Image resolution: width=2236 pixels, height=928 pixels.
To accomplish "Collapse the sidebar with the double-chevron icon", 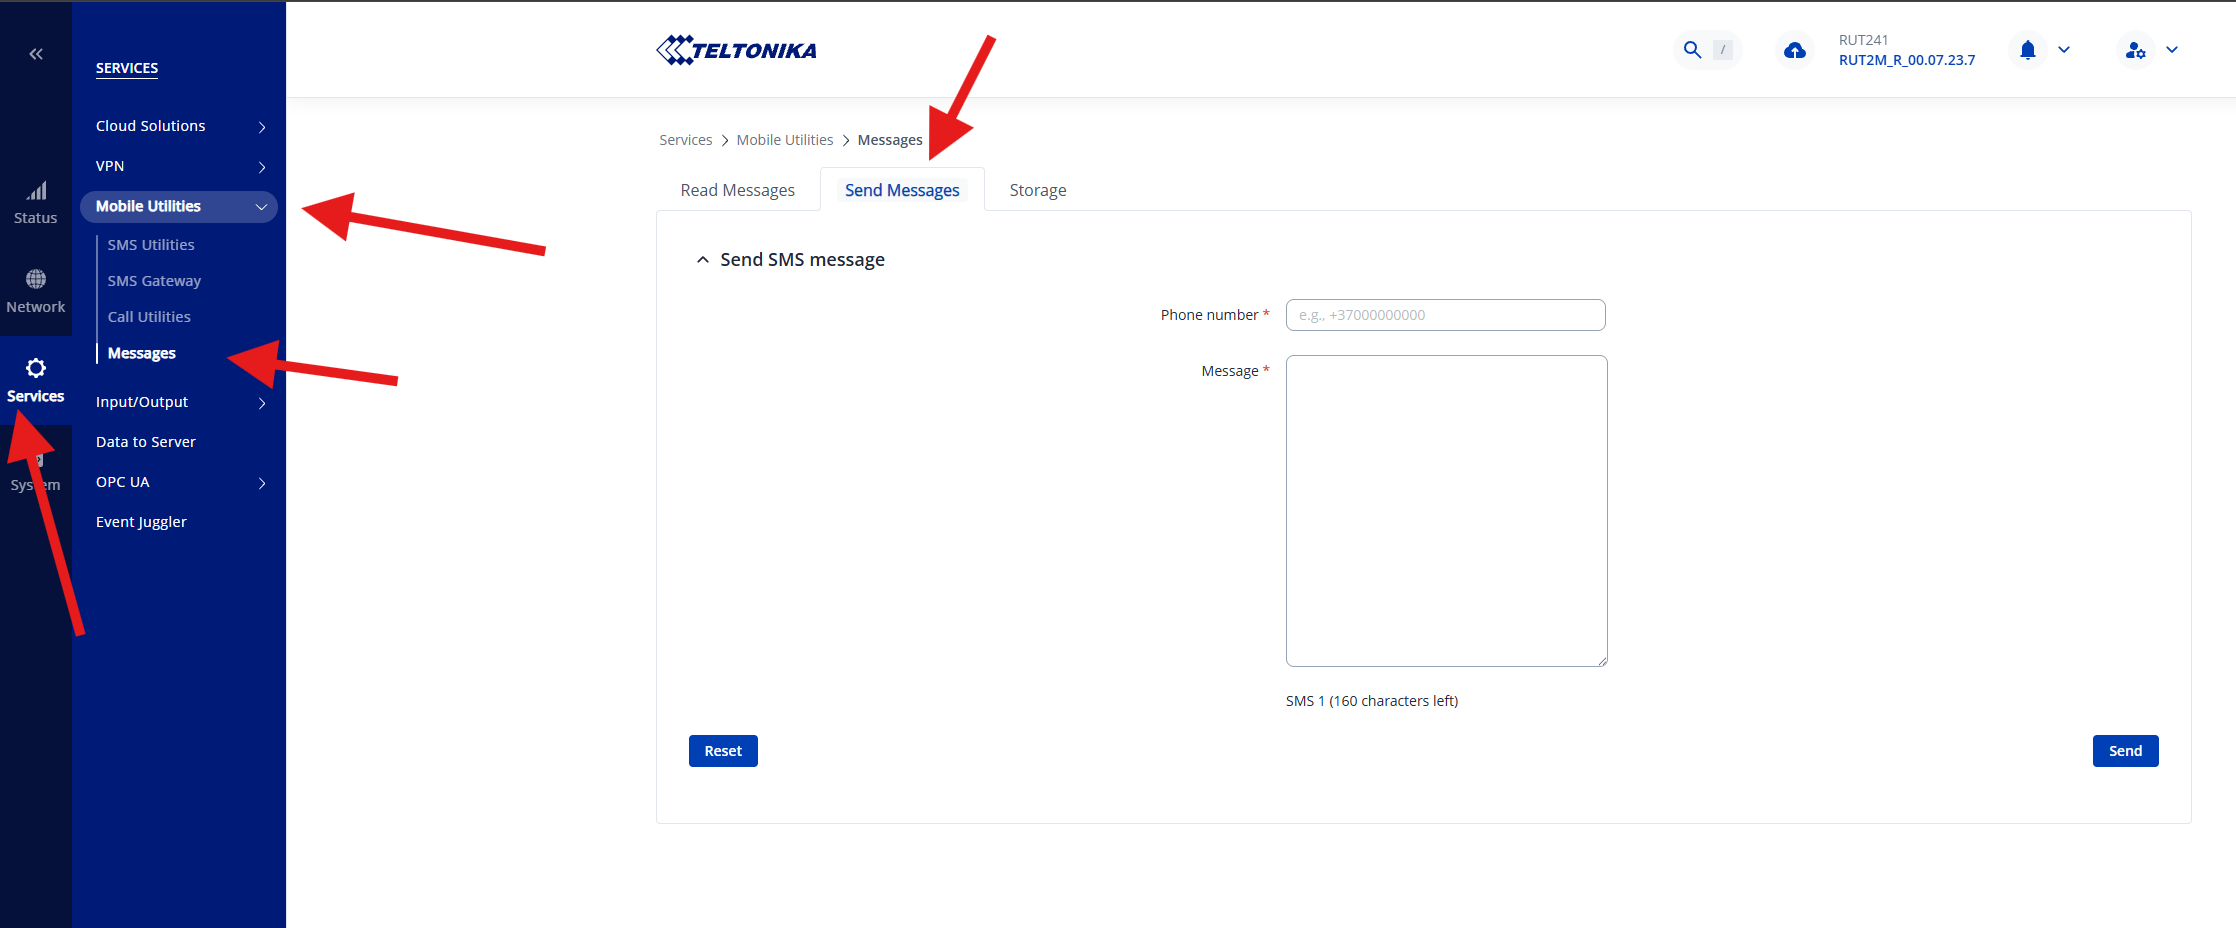I will (x=36, y=54).
